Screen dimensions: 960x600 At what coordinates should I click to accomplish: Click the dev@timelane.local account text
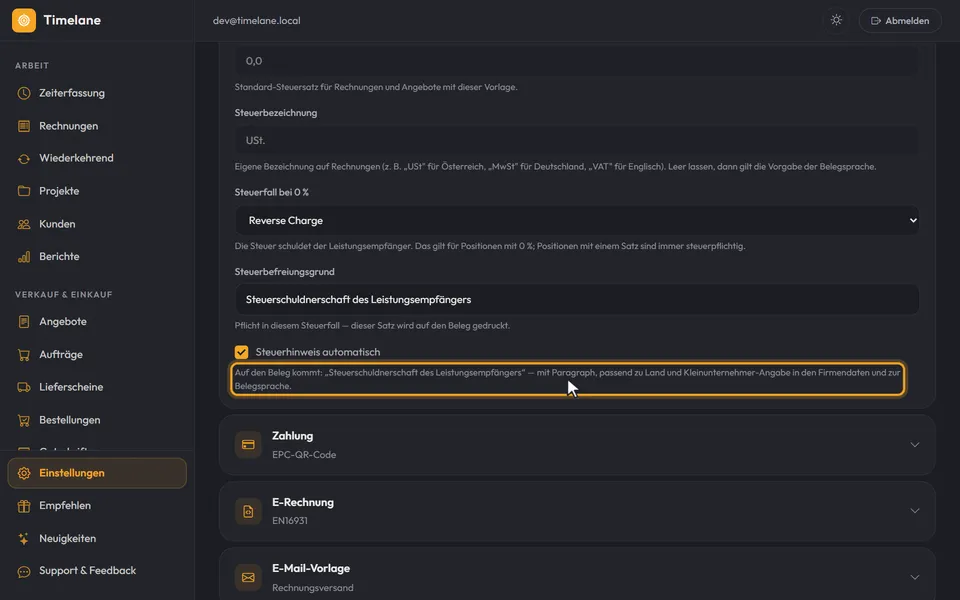click(257, 20)
